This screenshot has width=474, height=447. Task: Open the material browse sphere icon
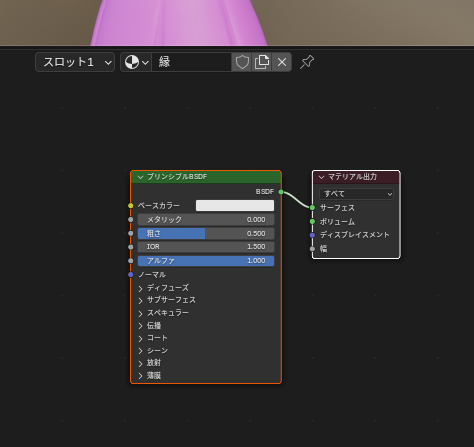click(136, 62)
